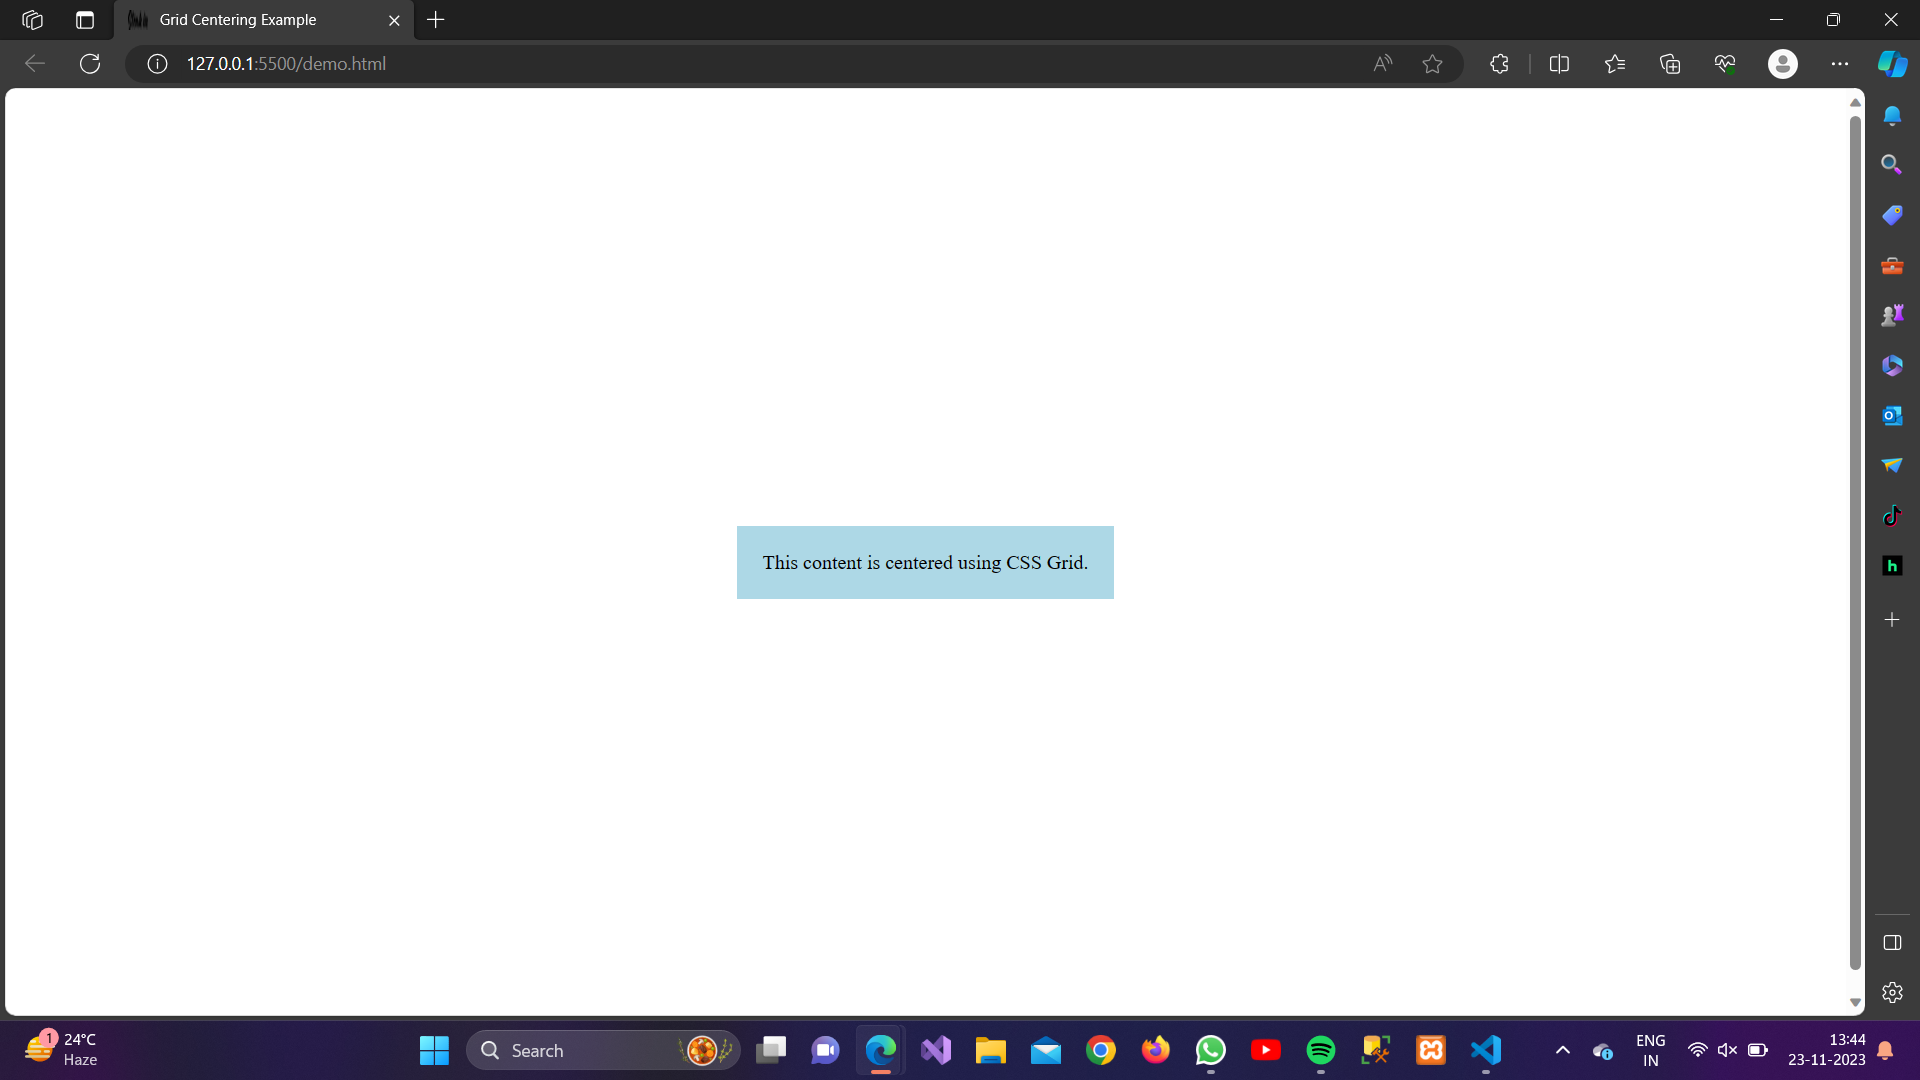Expand hidden system tray icons chevron

tap(1563, 1050)
